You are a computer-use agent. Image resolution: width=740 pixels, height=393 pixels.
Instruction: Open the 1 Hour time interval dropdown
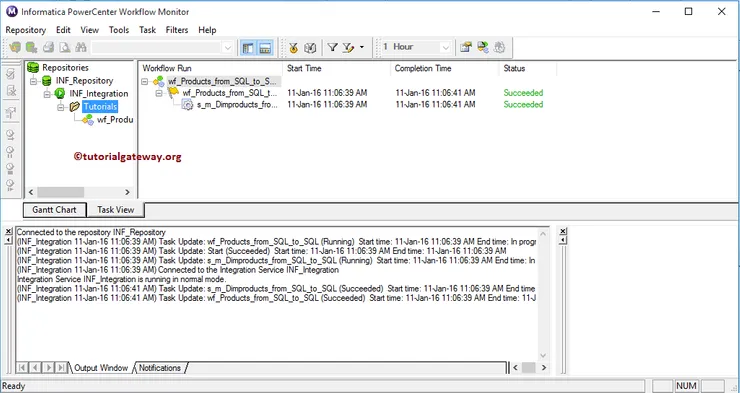point(445,47)
